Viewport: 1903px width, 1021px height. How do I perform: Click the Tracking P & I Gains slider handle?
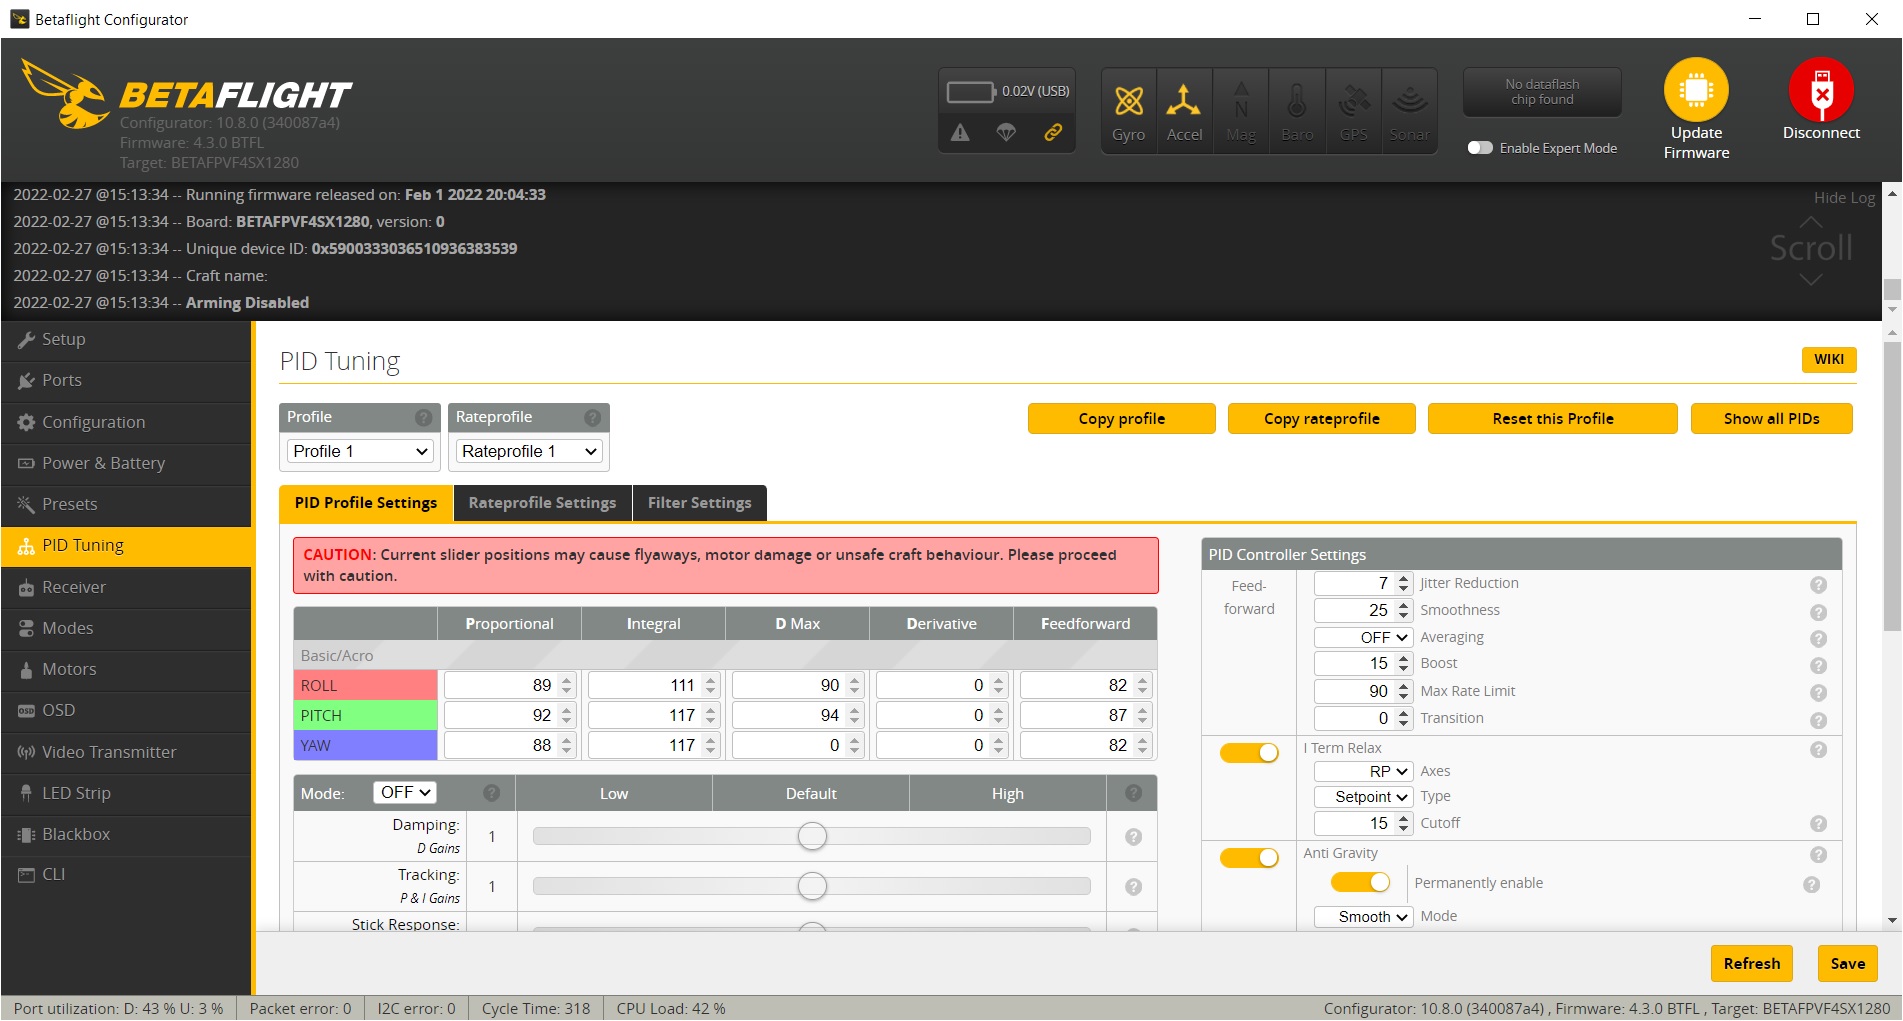(812, 886)
